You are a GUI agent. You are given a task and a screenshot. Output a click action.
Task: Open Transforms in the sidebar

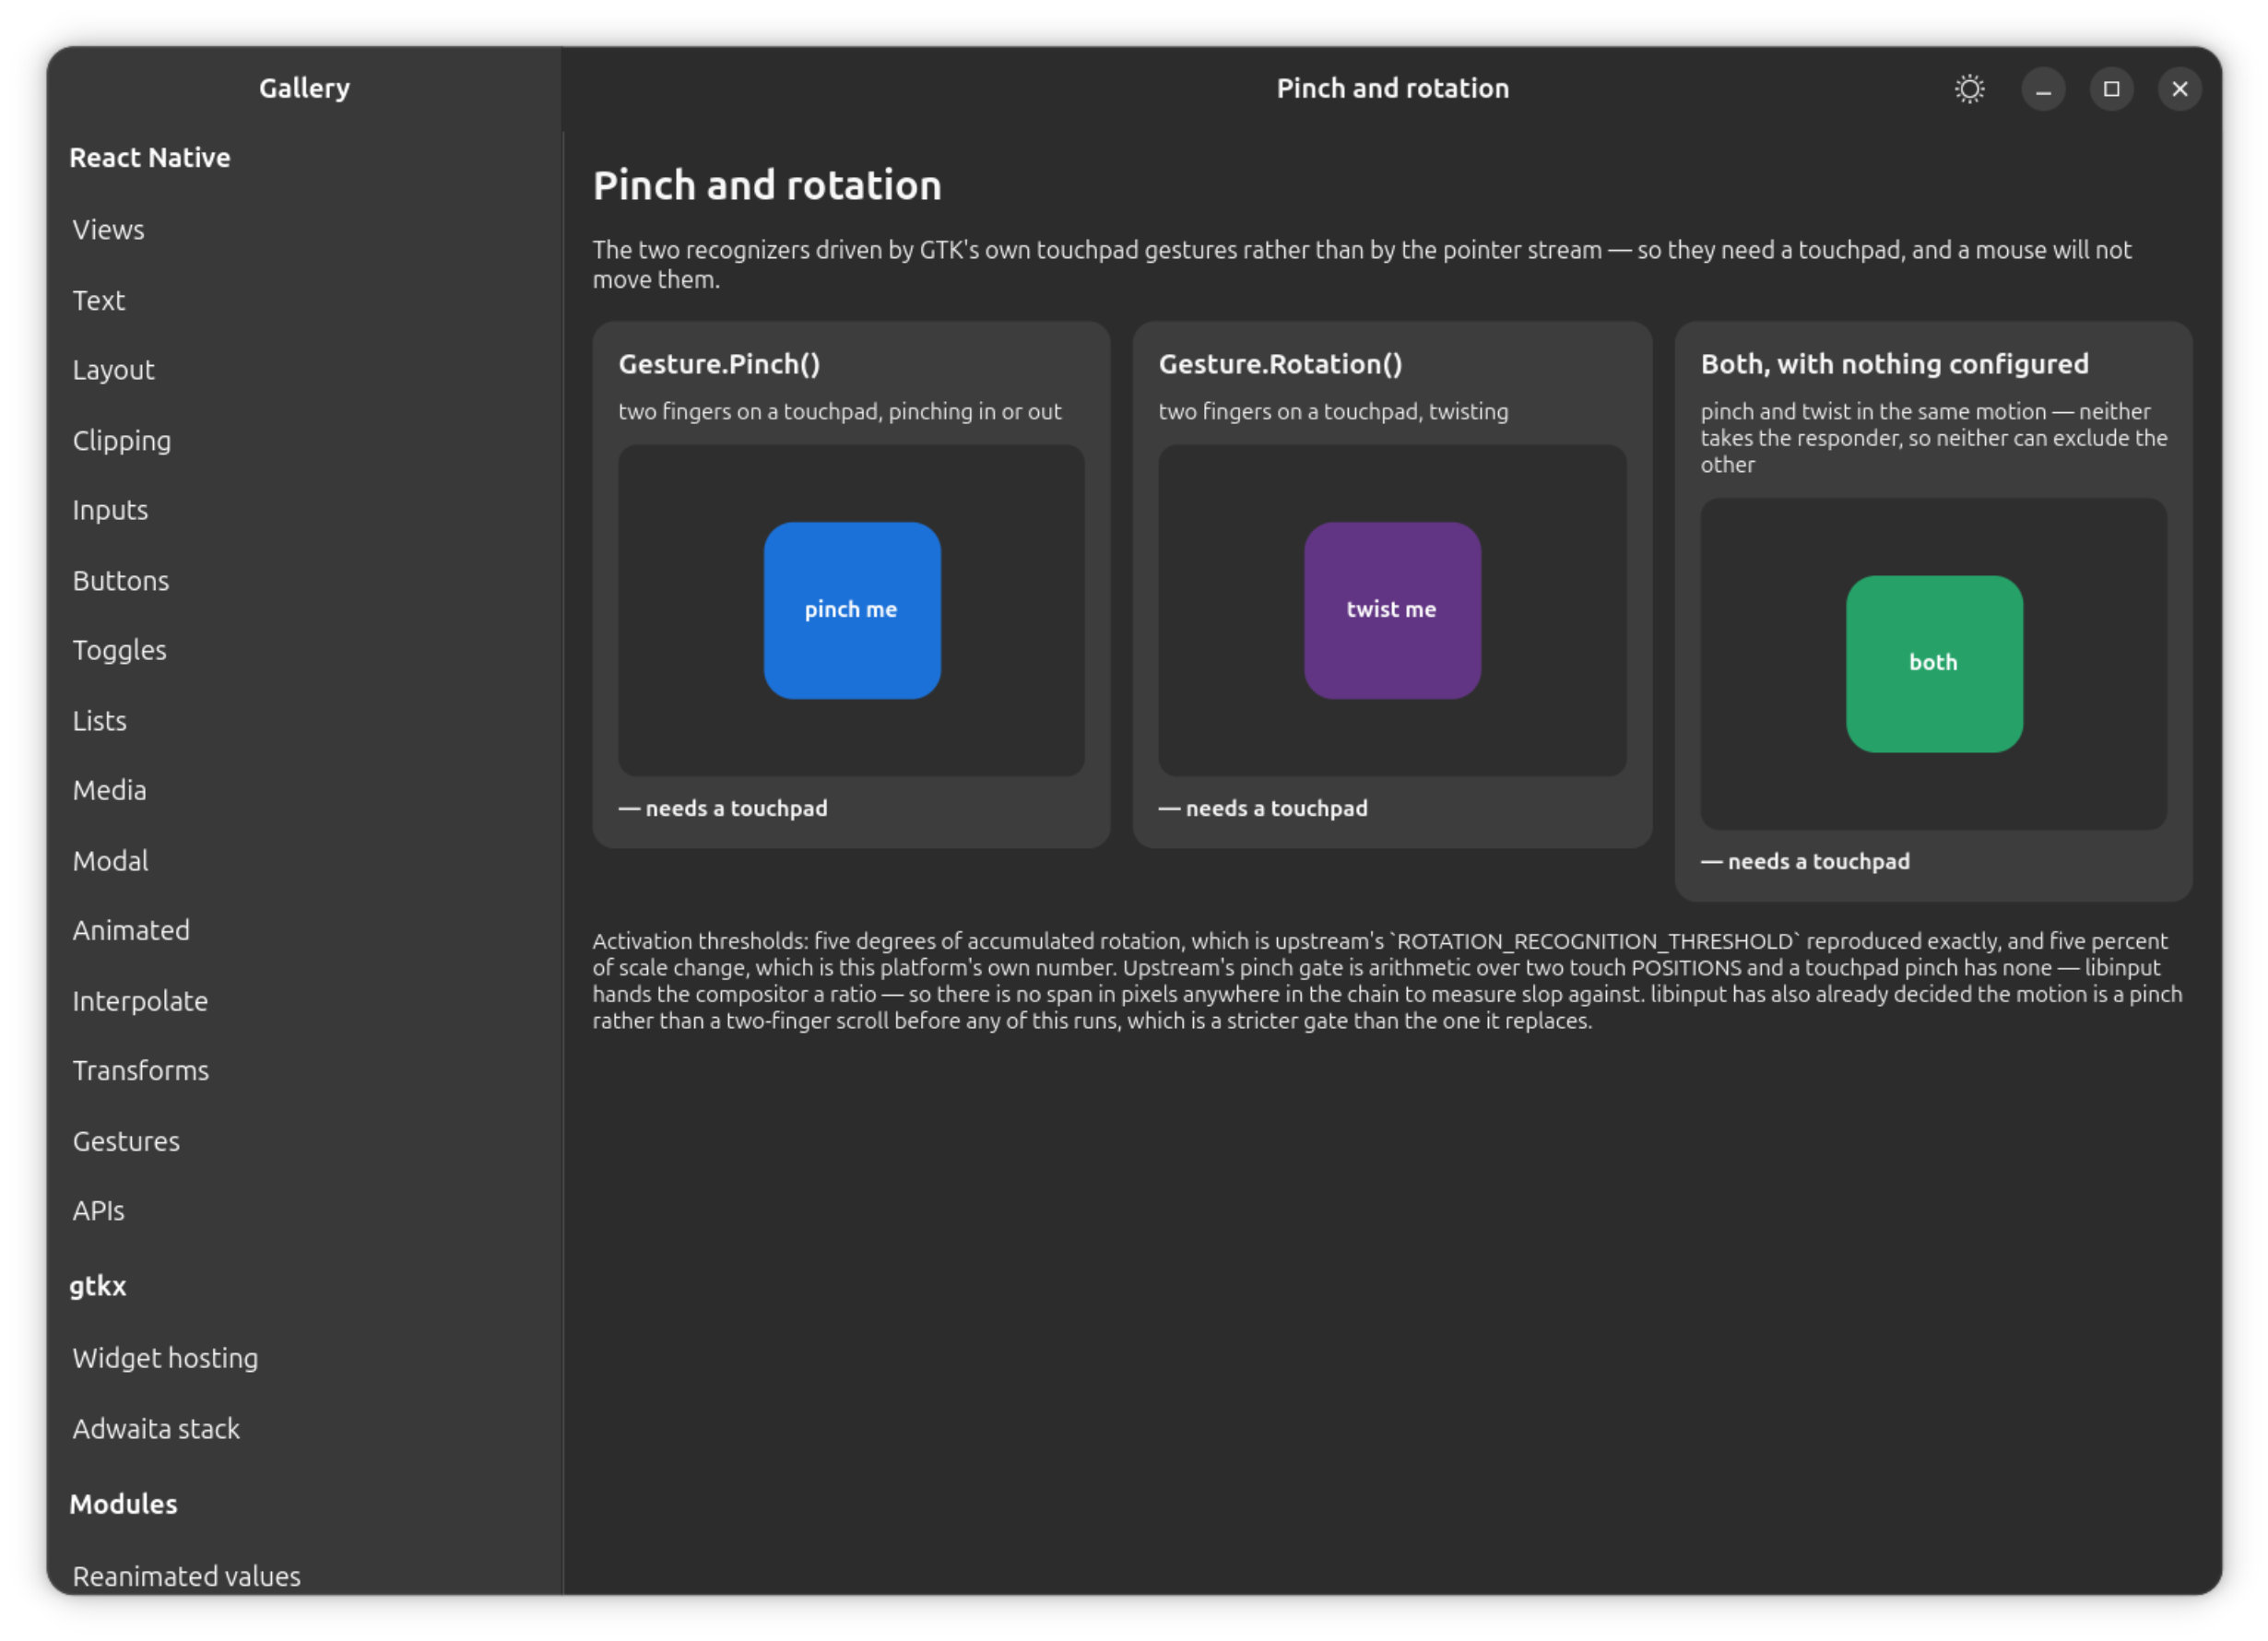(x=304, y=1070)
